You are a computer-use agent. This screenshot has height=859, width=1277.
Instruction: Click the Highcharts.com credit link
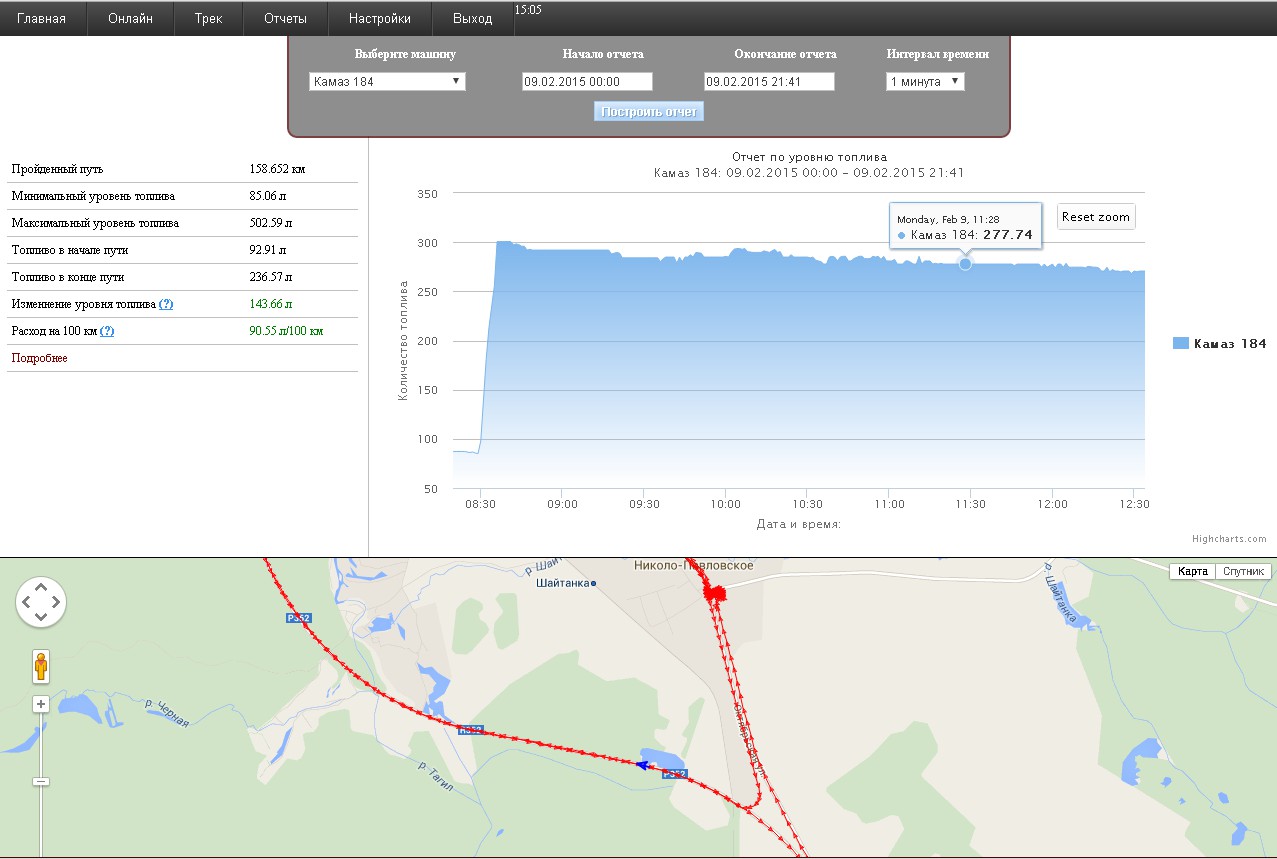pyautogui.click(x=1229, y=539)
